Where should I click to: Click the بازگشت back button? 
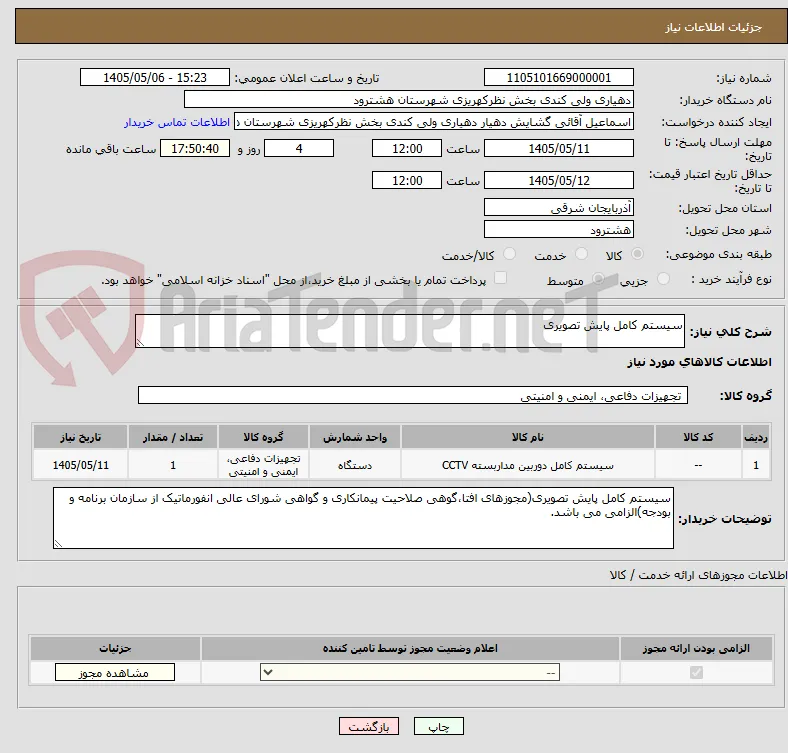(368, 726)
